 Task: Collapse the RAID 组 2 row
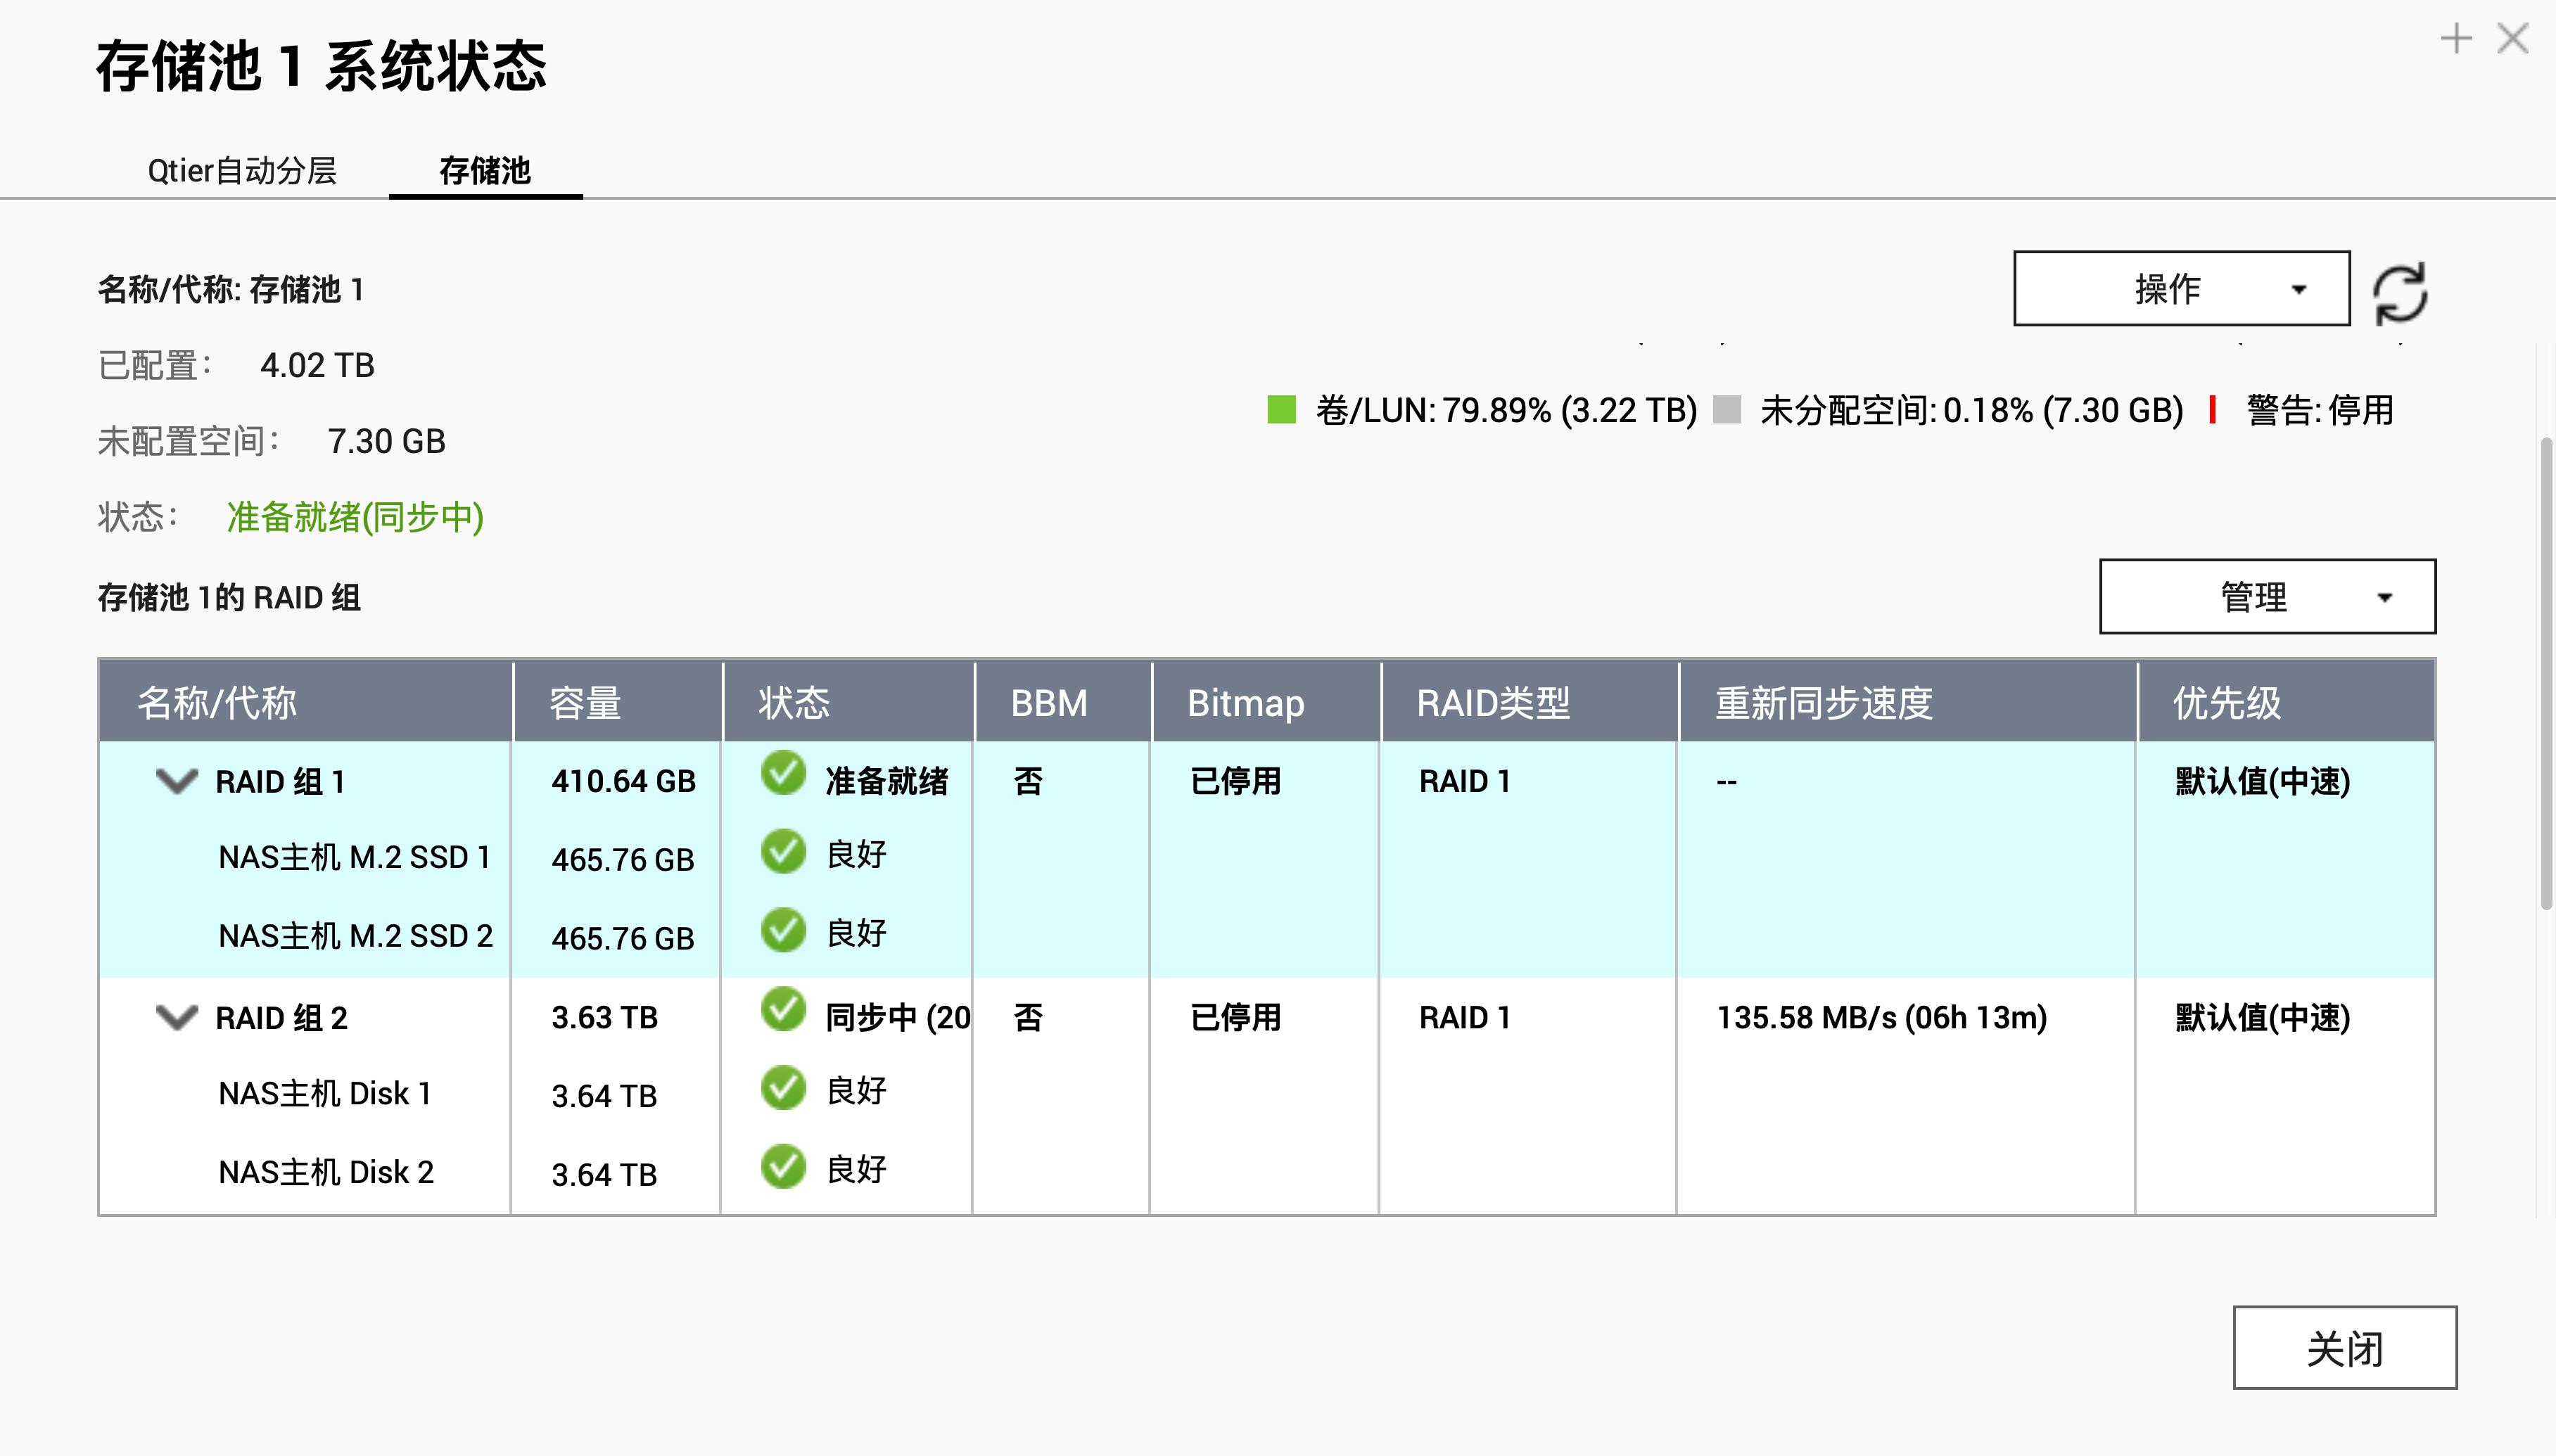coord(177,1017)
